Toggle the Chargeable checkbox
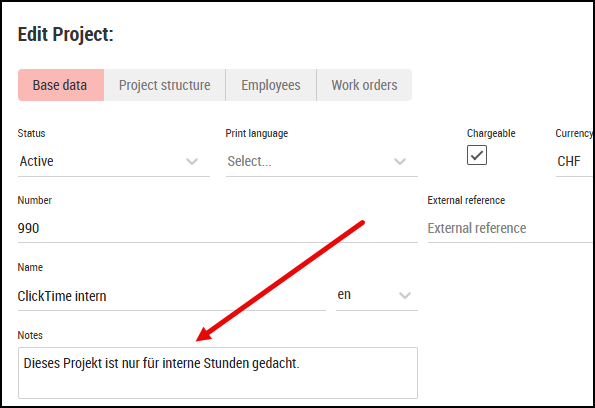Screen dimensions: 595x408 click(x=477, y=155)
